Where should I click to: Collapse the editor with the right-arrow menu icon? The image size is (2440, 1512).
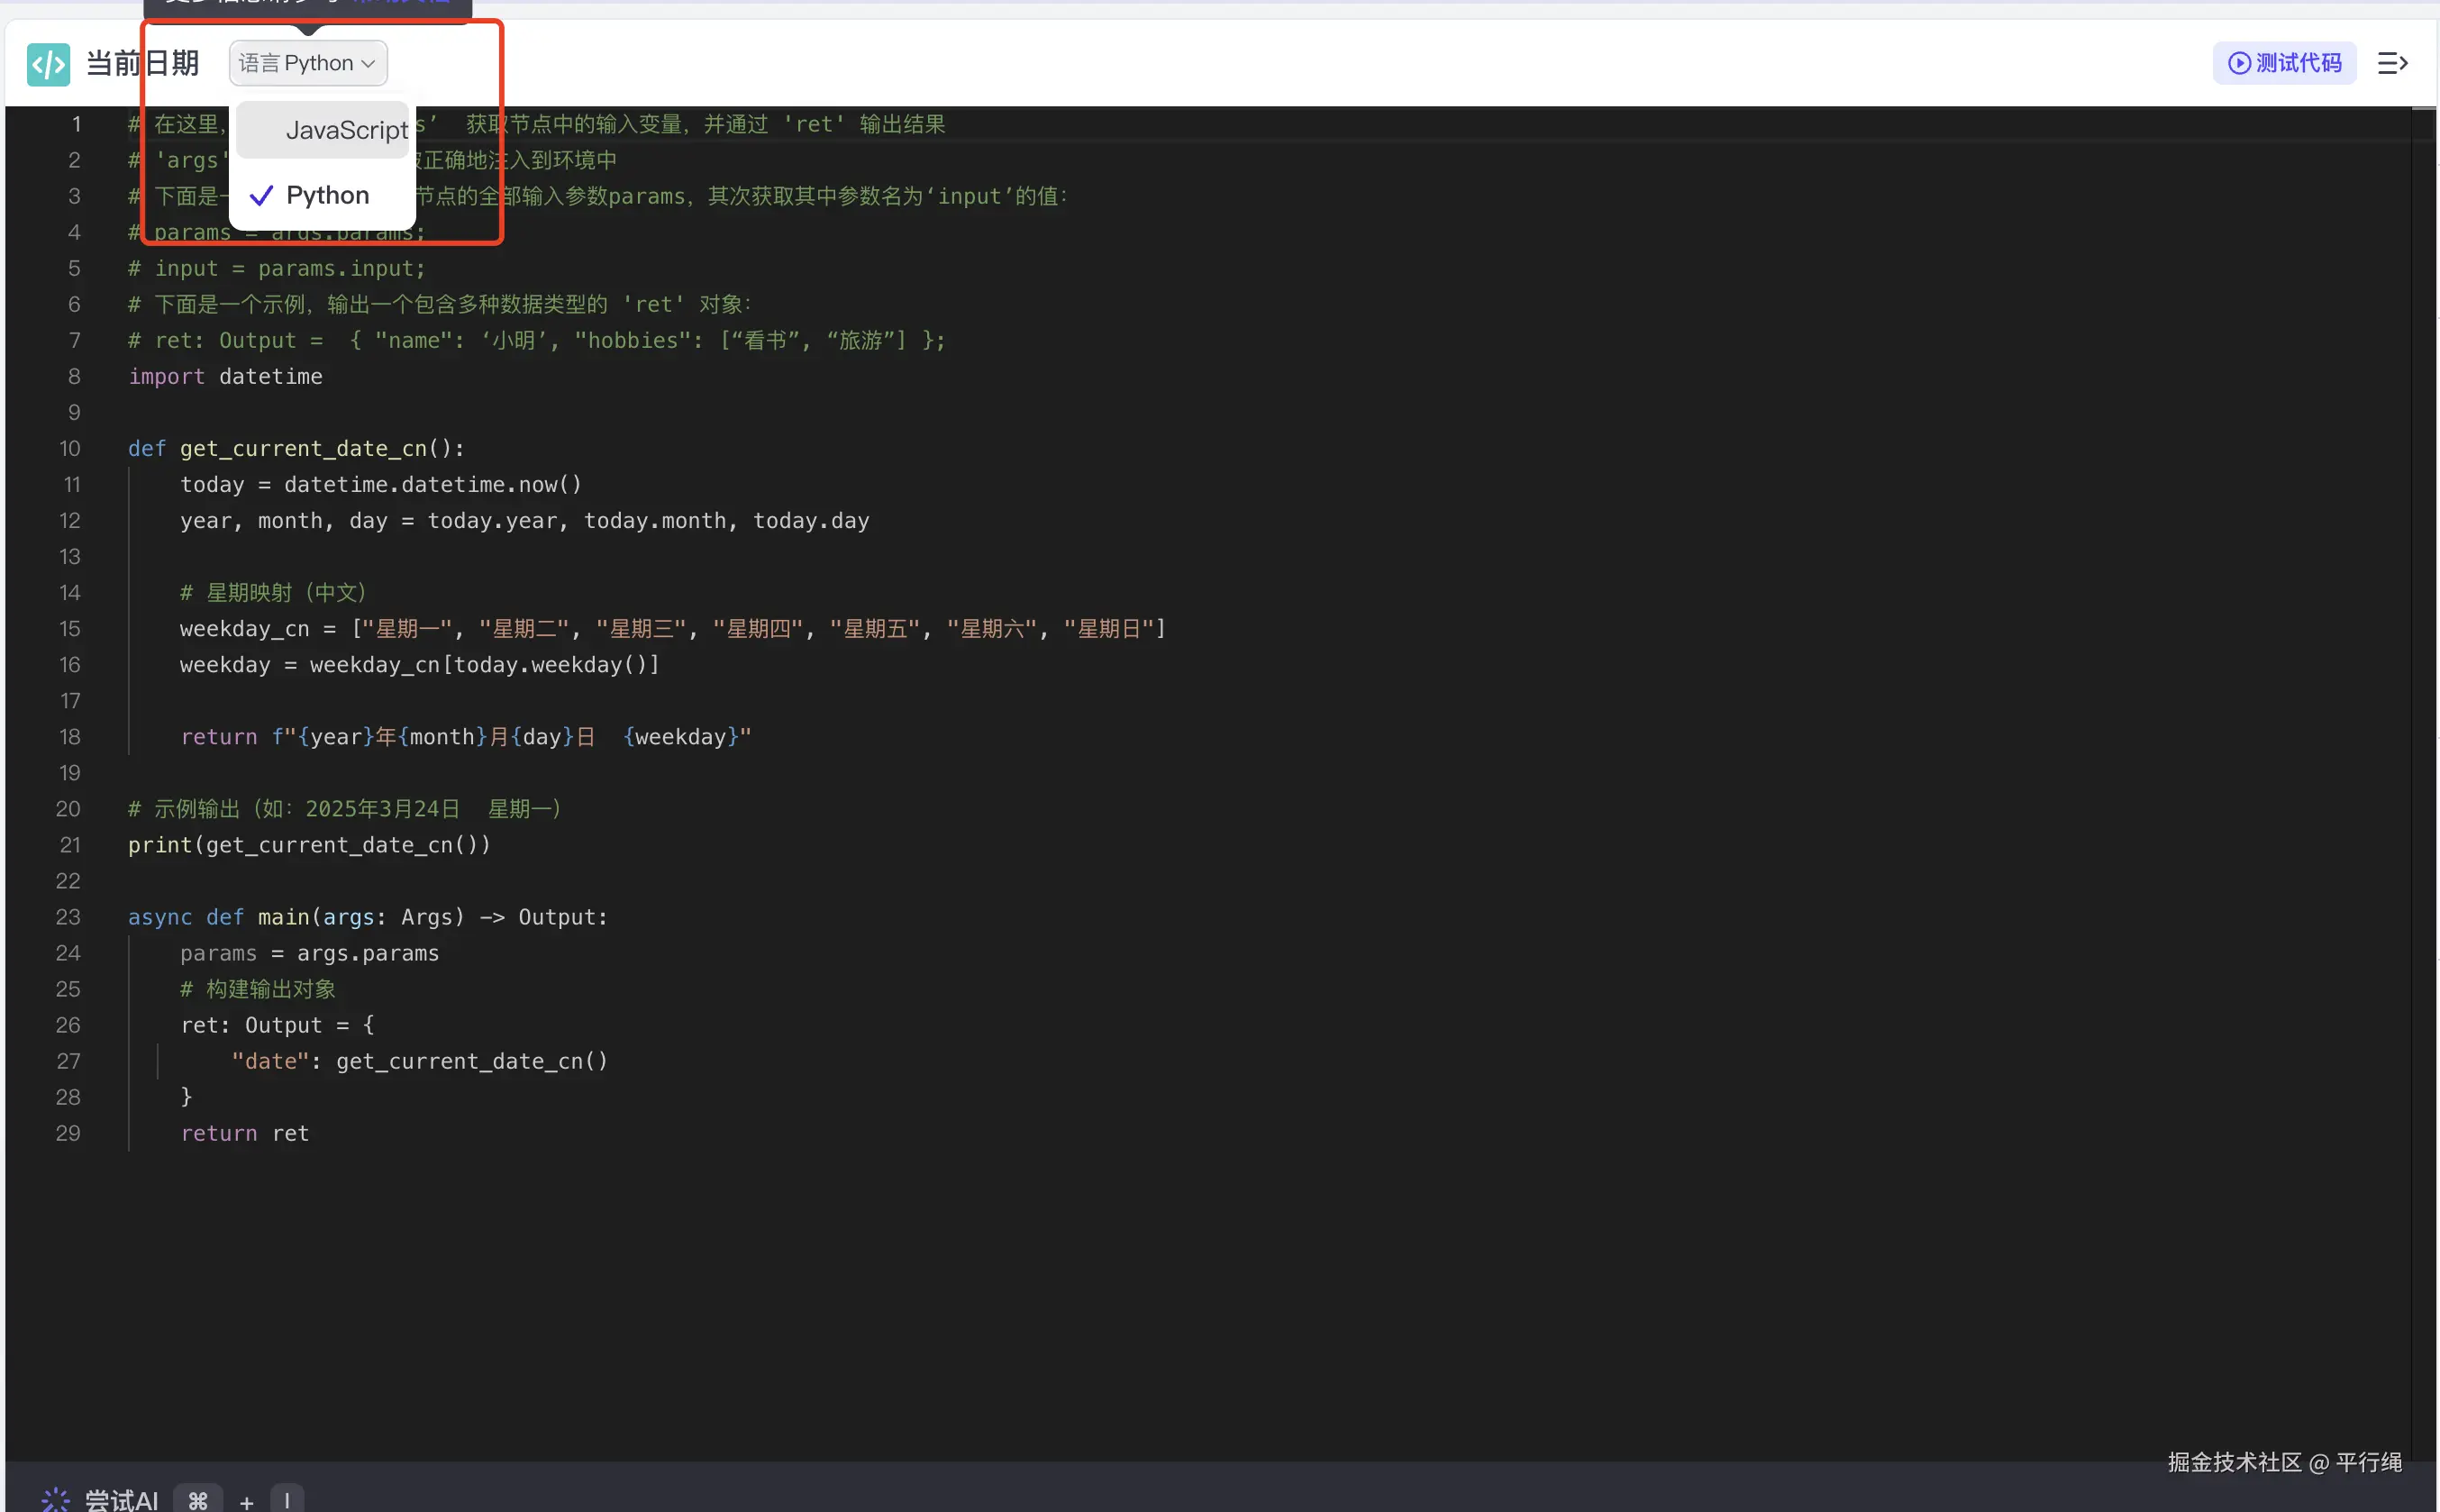[x=2392, y=64]
